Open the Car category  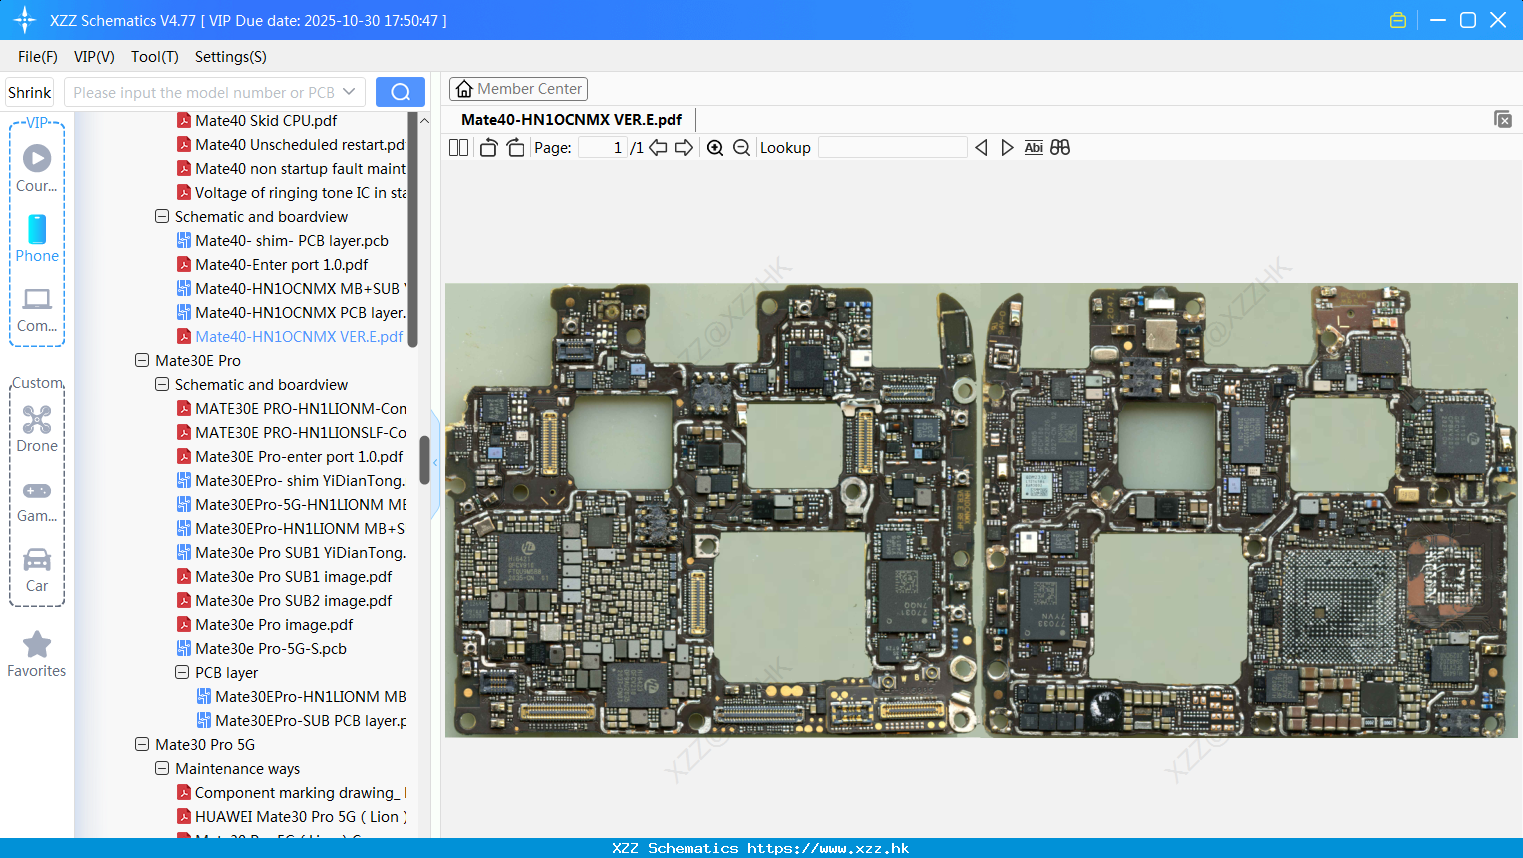coord(37,570)
